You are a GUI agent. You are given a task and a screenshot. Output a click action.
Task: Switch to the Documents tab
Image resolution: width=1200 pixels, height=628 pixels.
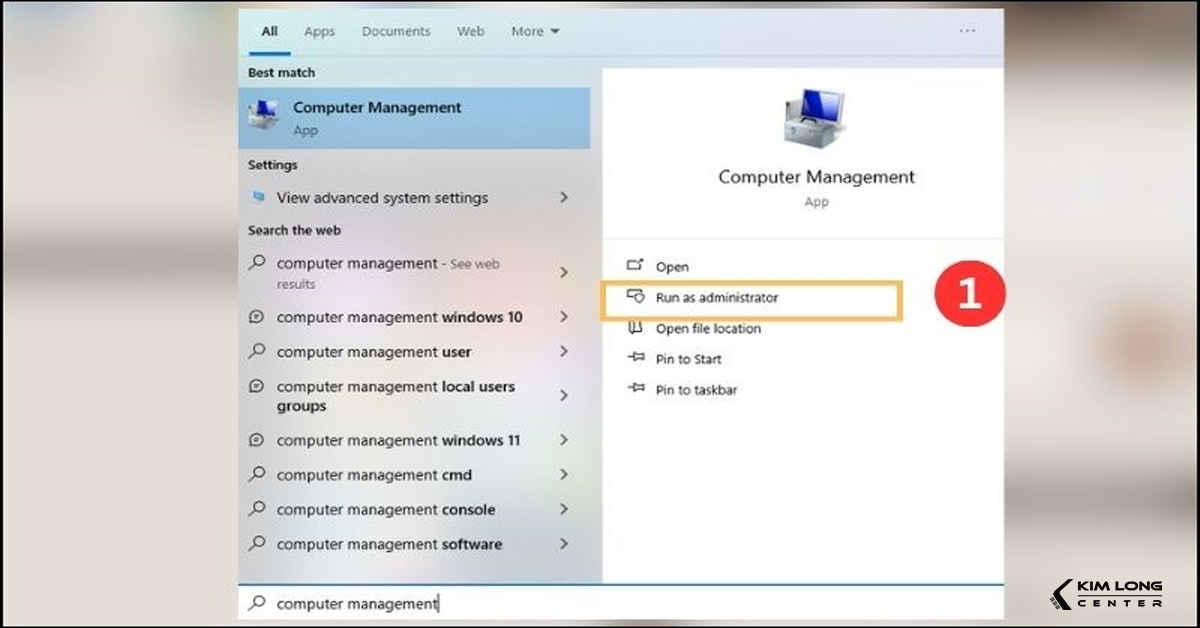(396, 31)
